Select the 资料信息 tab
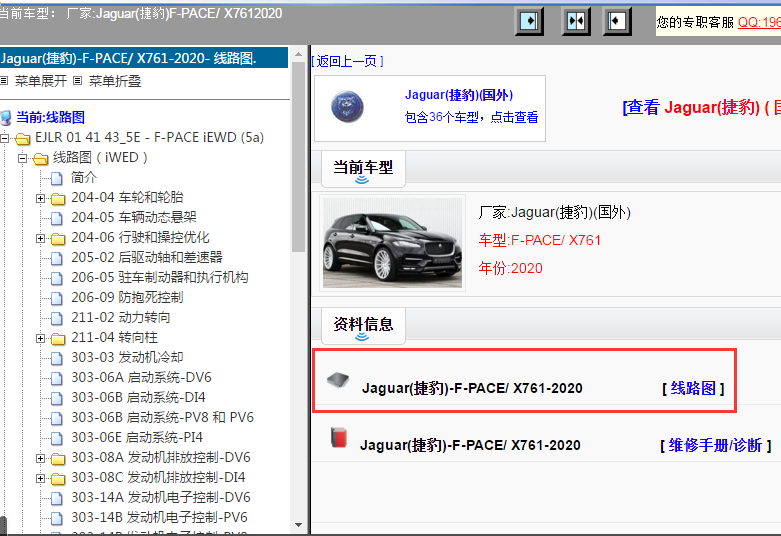Screen dimensions: 781x536 363,326
